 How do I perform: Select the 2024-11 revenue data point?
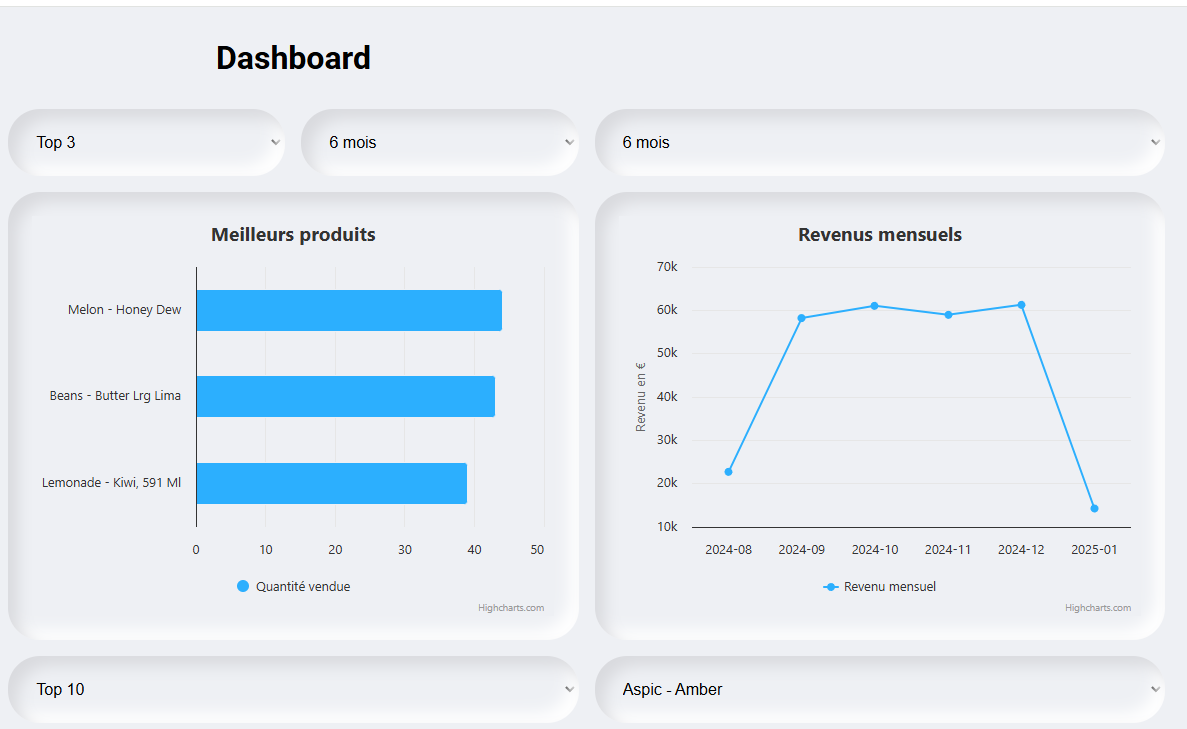(948, 315)
